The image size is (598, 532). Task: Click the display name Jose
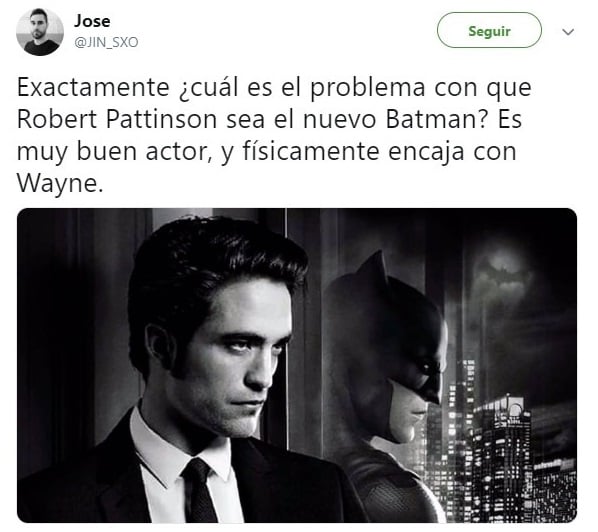click(92, 21)
